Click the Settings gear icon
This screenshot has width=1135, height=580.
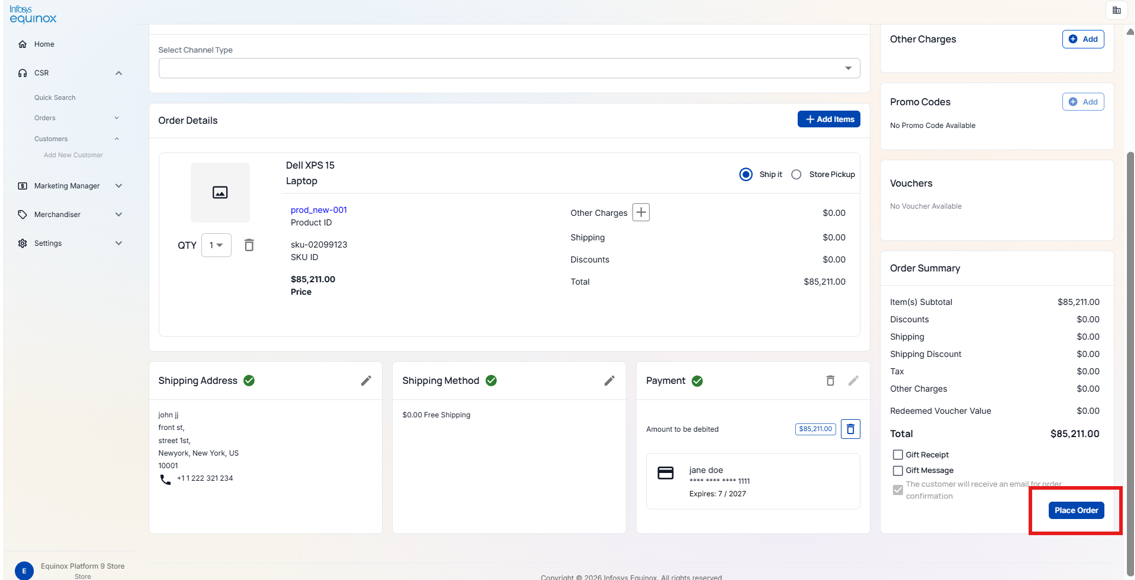22,243
